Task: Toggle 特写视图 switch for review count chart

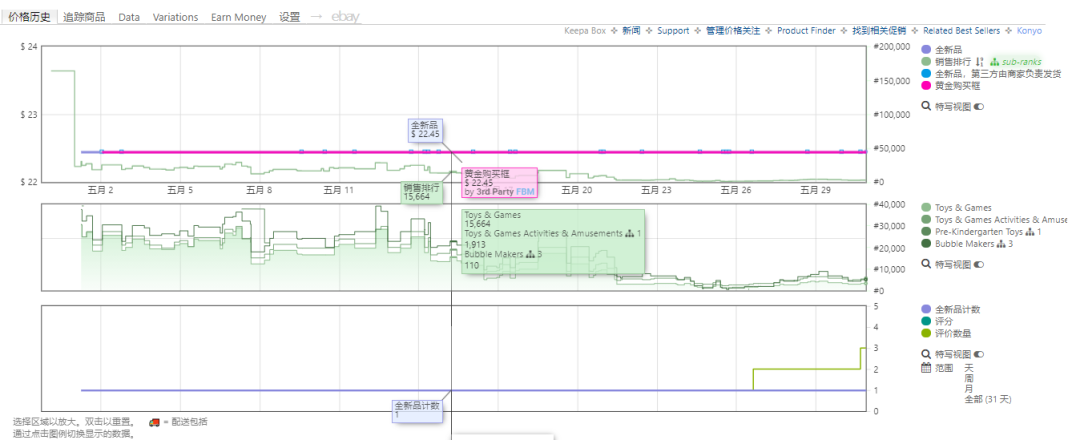Action: coord(979,355)
